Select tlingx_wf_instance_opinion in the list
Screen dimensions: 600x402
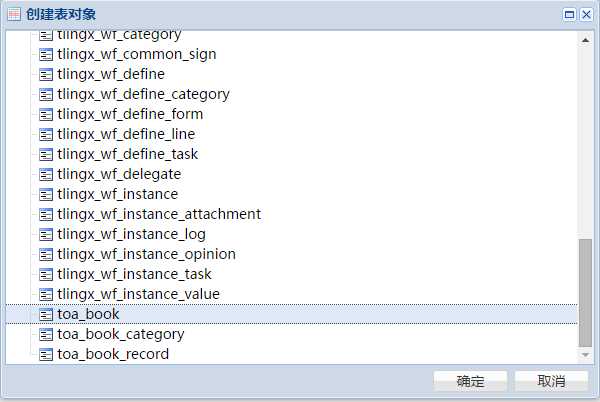click(x=147, y=254)
